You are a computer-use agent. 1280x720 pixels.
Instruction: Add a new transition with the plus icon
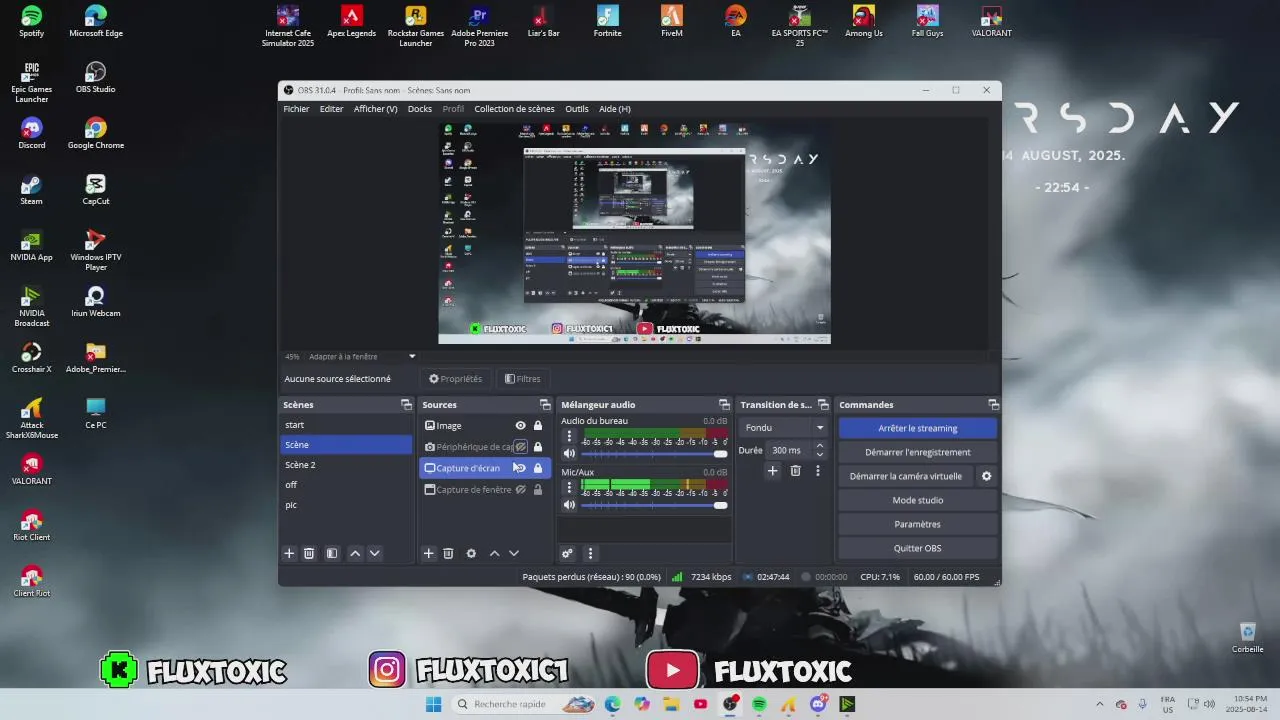(x=772, y=470)
